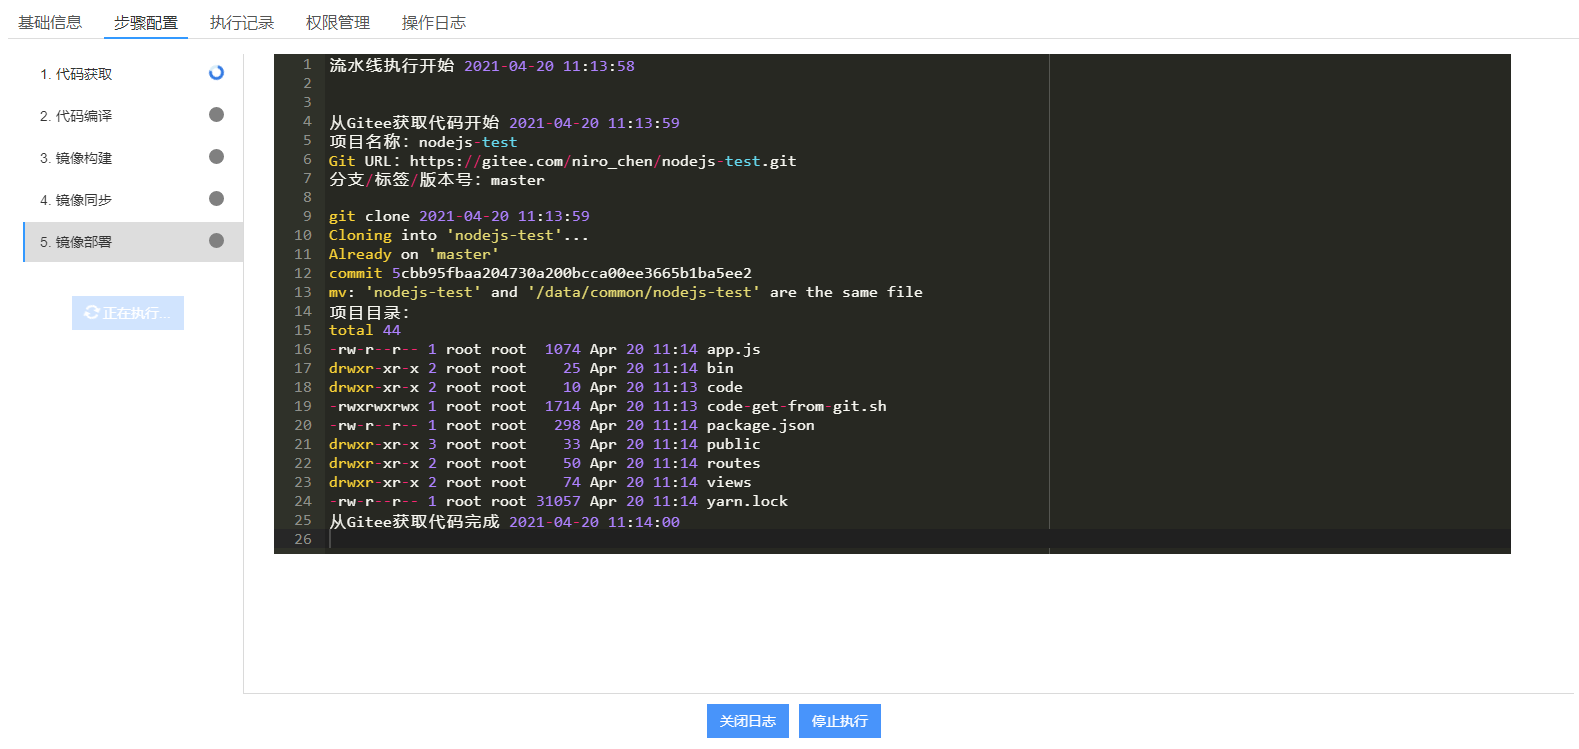Screen dimensions: 1579x749
Task: Click the package.json listing line
Action: (x=572, y=425)
